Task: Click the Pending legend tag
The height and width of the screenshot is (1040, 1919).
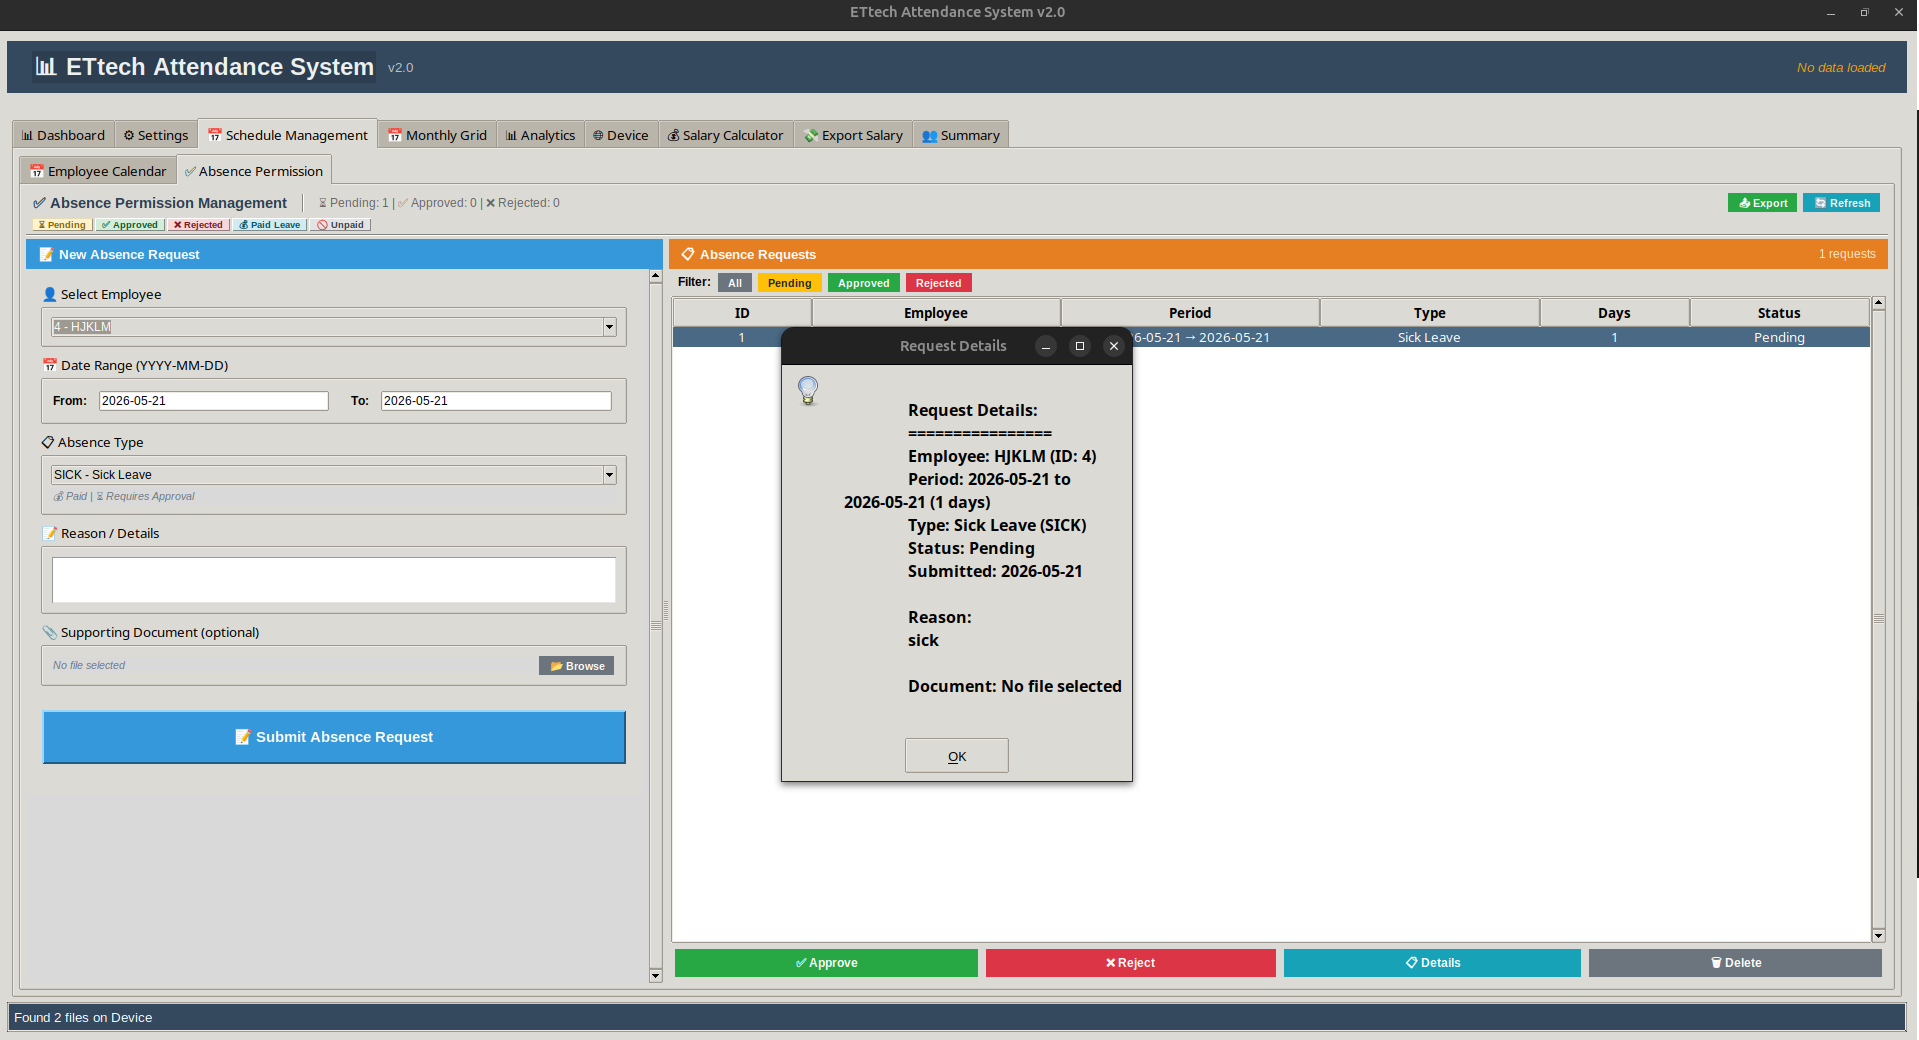Action: (62, 225)
